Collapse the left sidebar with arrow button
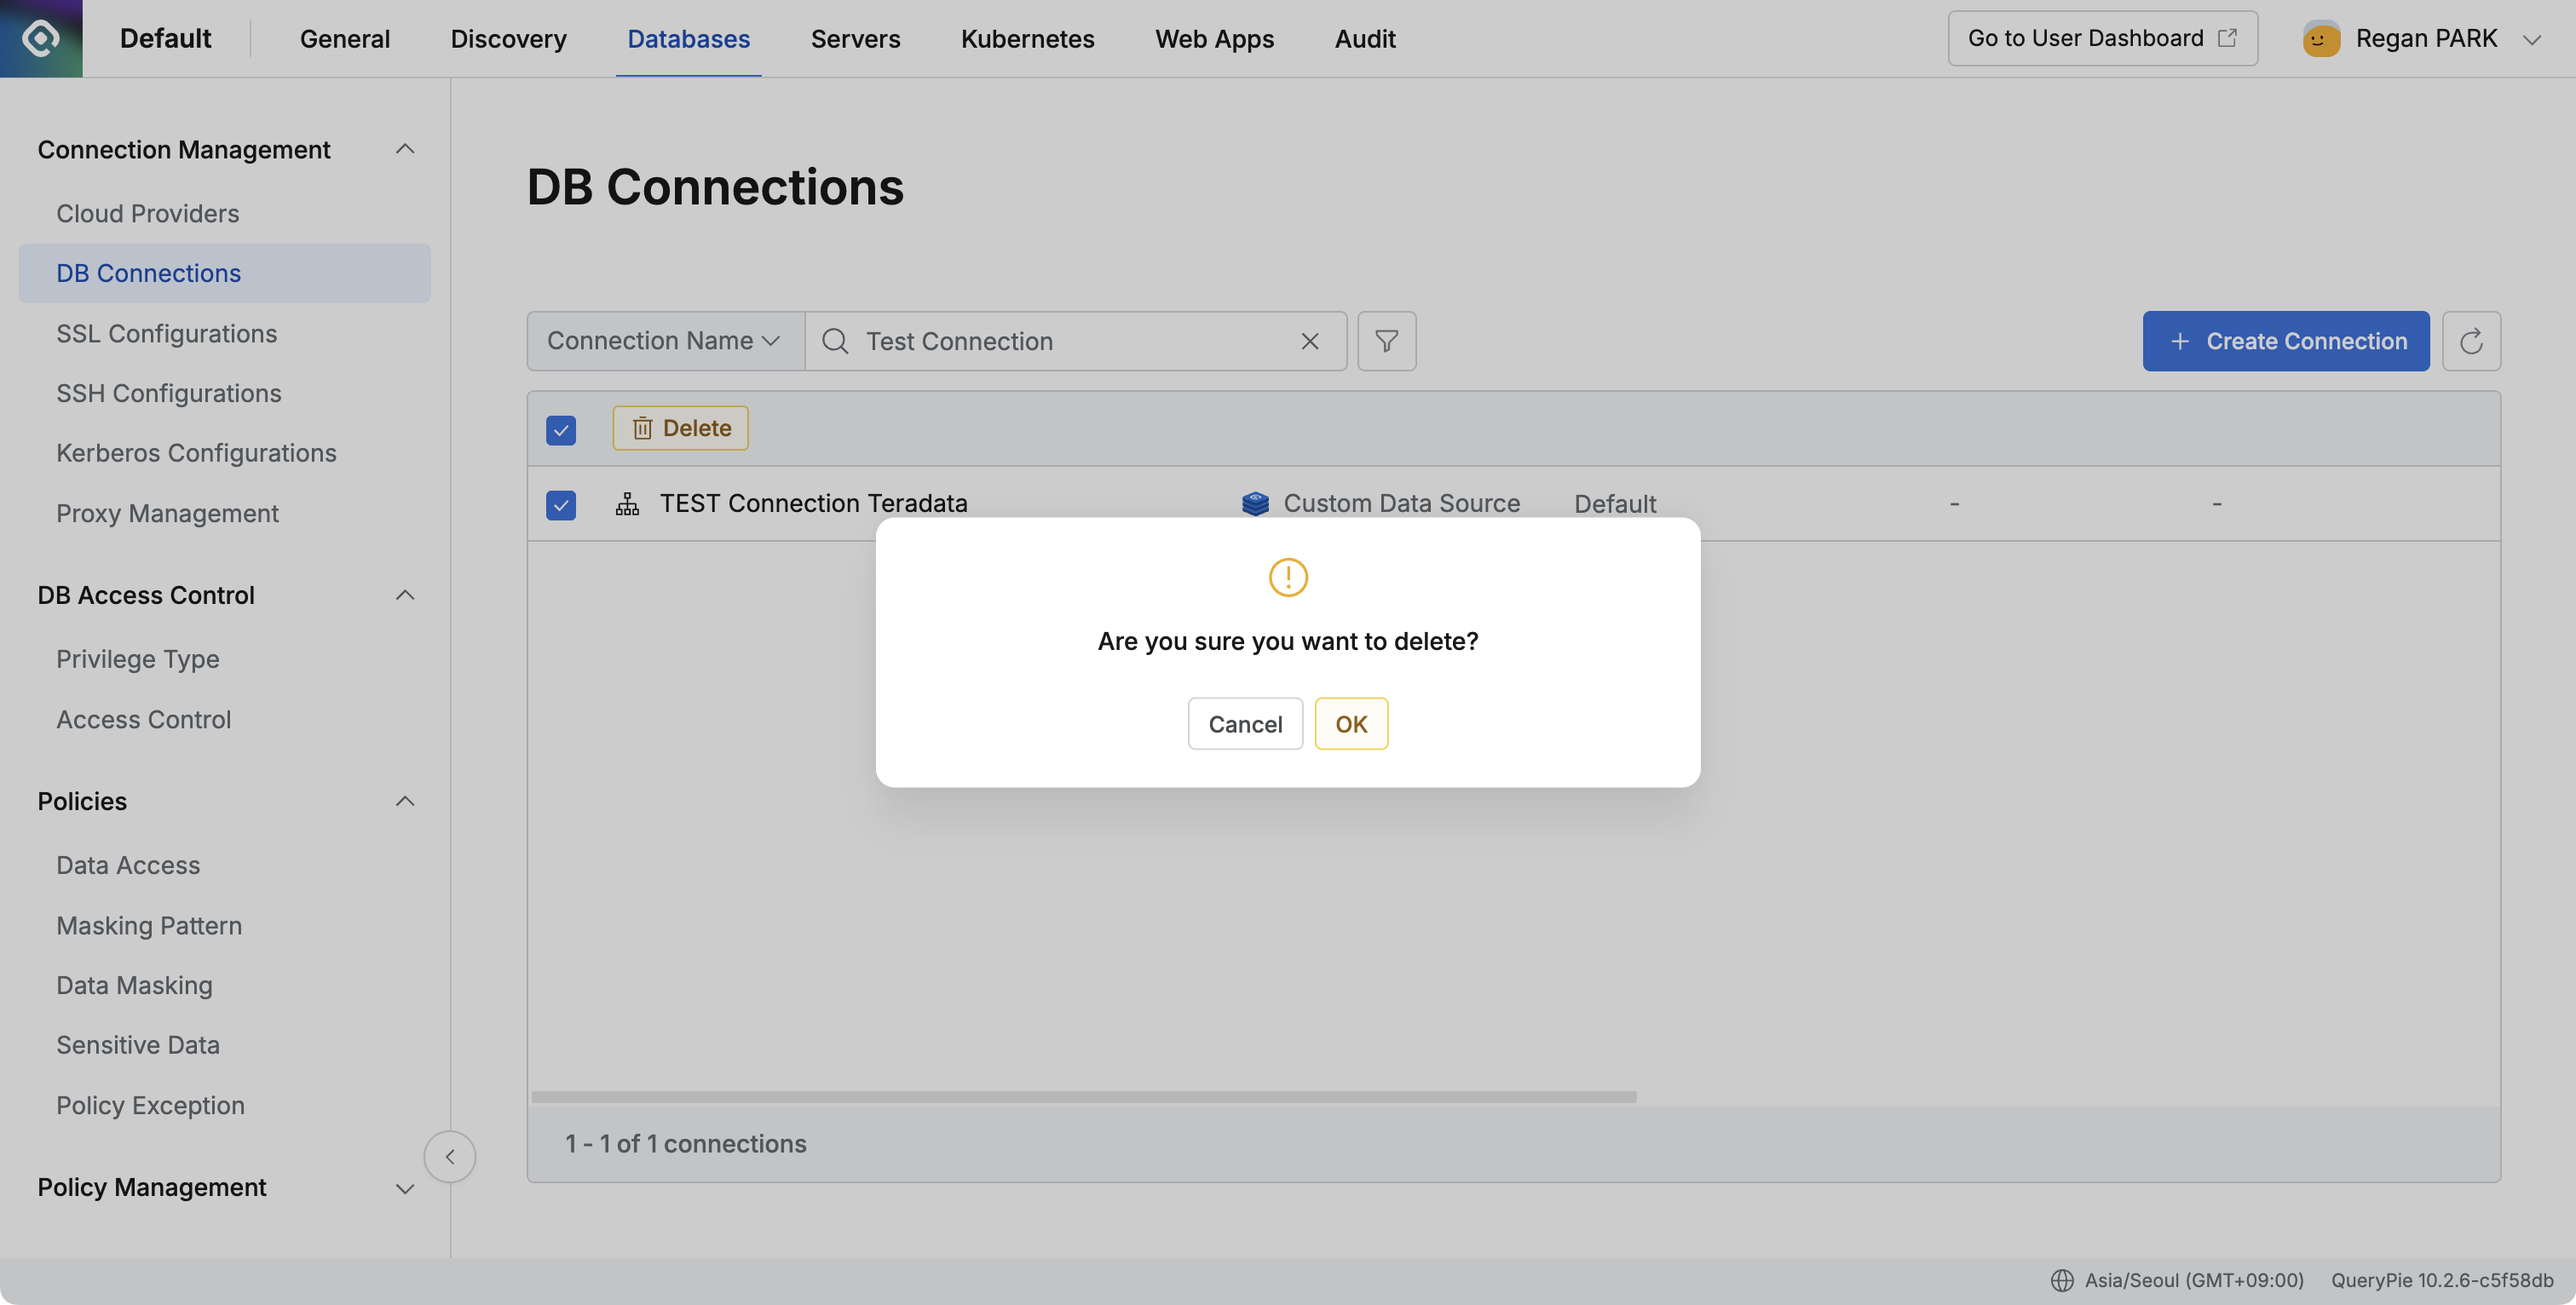The height and width of the screenshot is (1305, 2576). pos(450,1157)
